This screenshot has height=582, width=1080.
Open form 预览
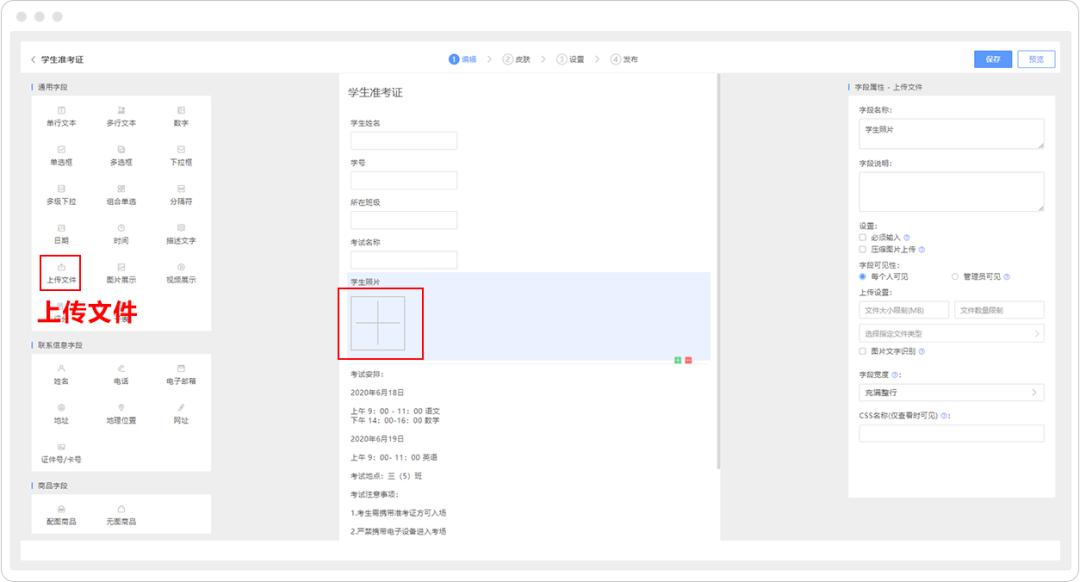tap(1035, 58)
